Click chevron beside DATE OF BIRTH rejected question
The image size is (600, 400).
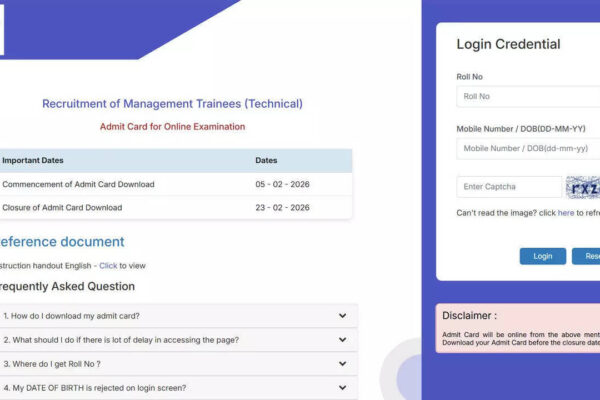[x=342, y=388]
